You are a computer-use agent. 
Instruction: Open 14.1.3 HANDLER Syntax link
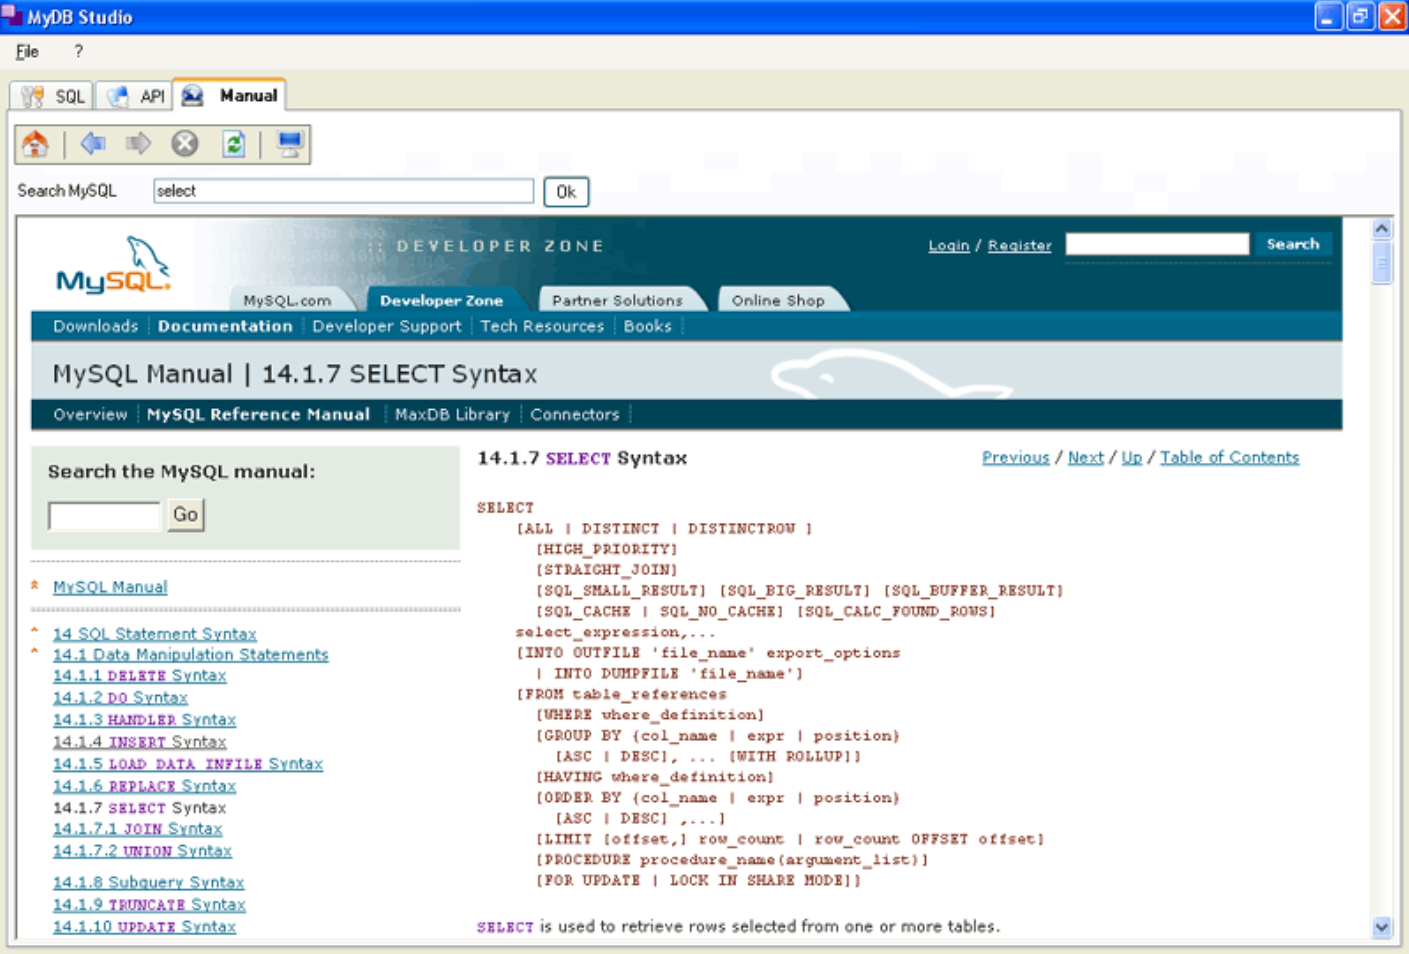[x=145, y=720]
